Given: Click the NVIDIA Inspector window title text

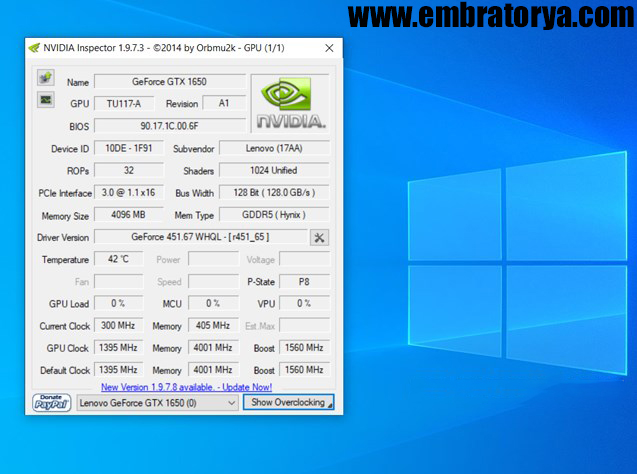Looking at the screenshot, I should pos(164,48).
